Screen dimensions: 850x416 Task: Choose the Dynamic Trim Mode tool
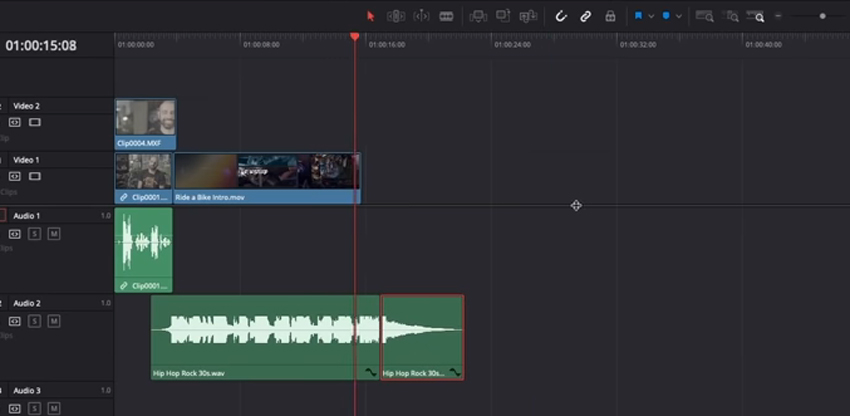click(x=421, y=16)
